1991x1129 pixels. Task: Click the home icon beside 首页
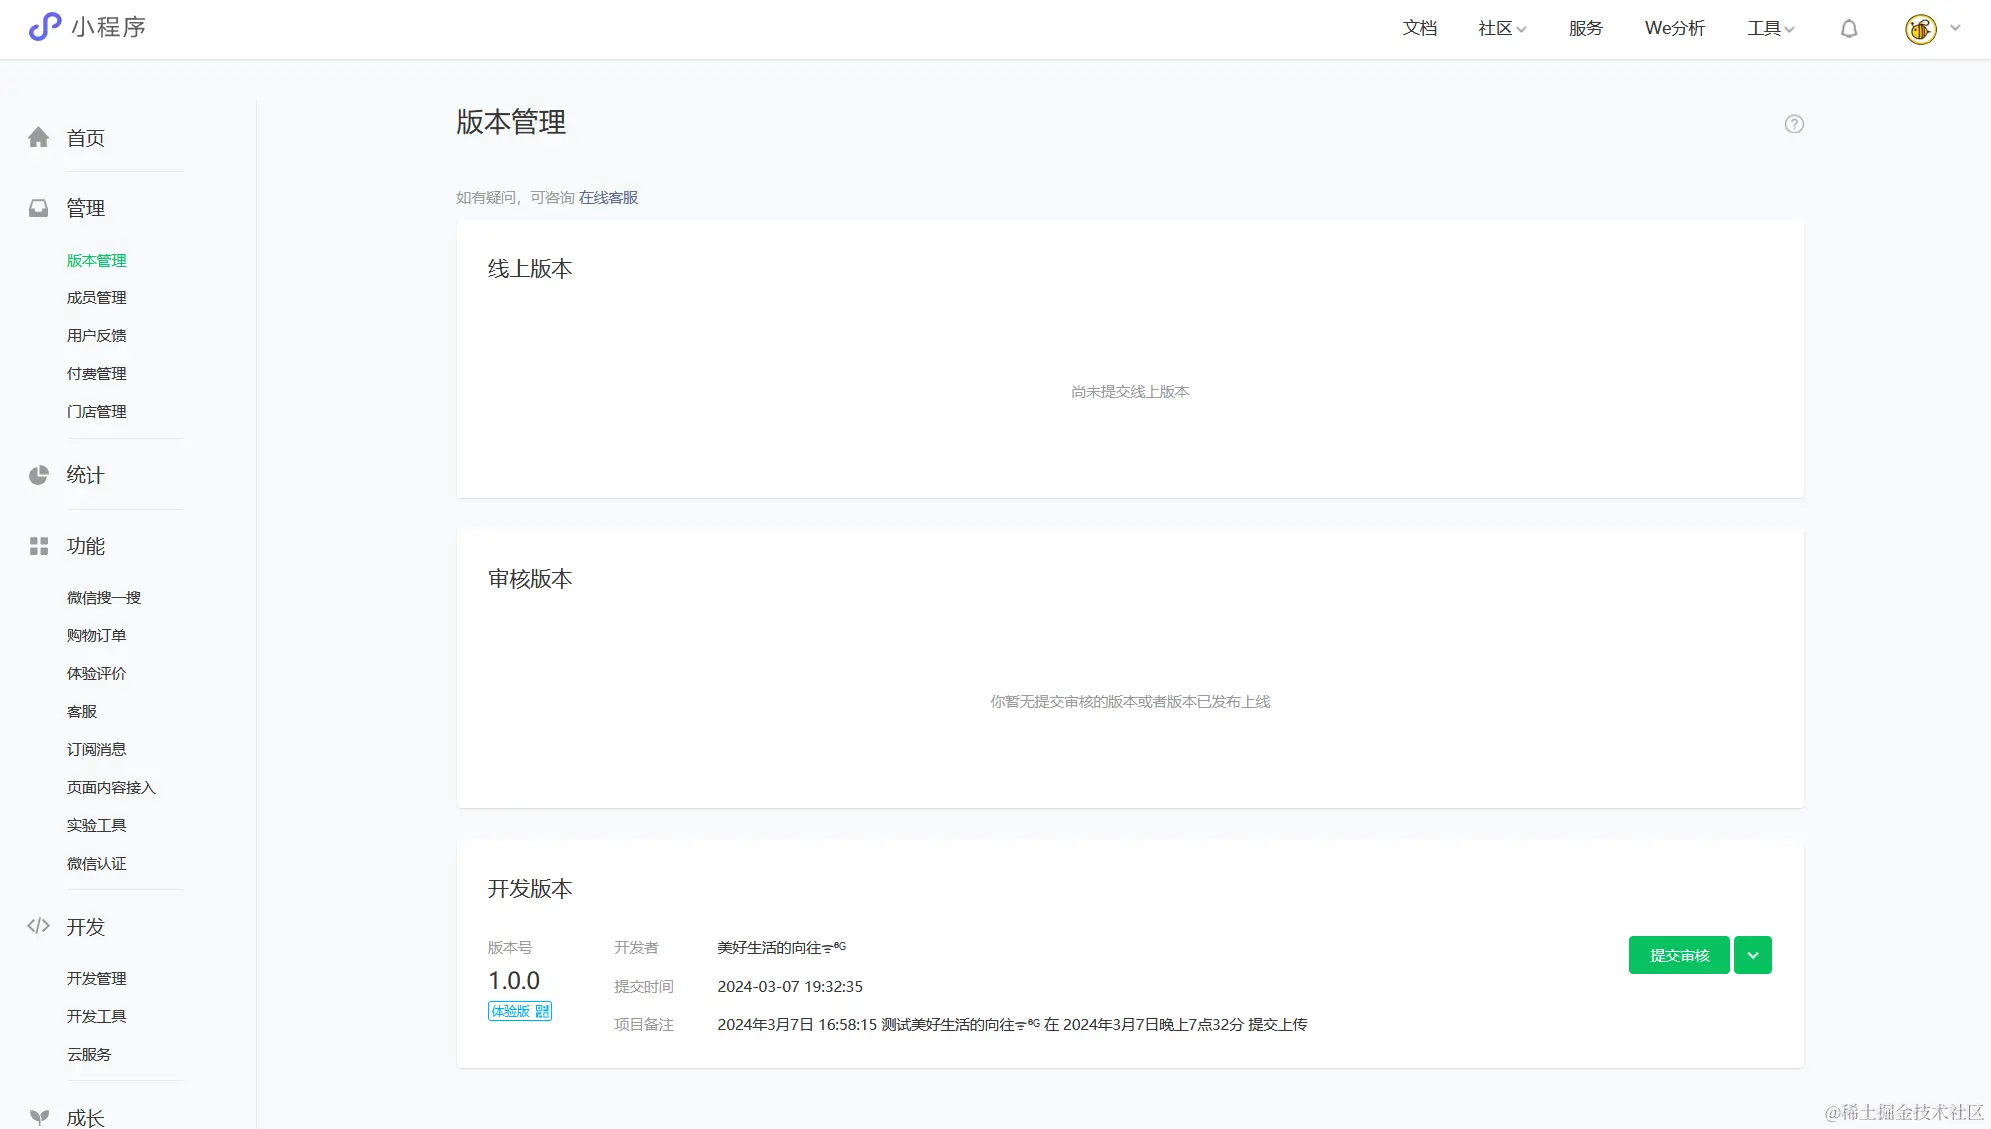39,137
